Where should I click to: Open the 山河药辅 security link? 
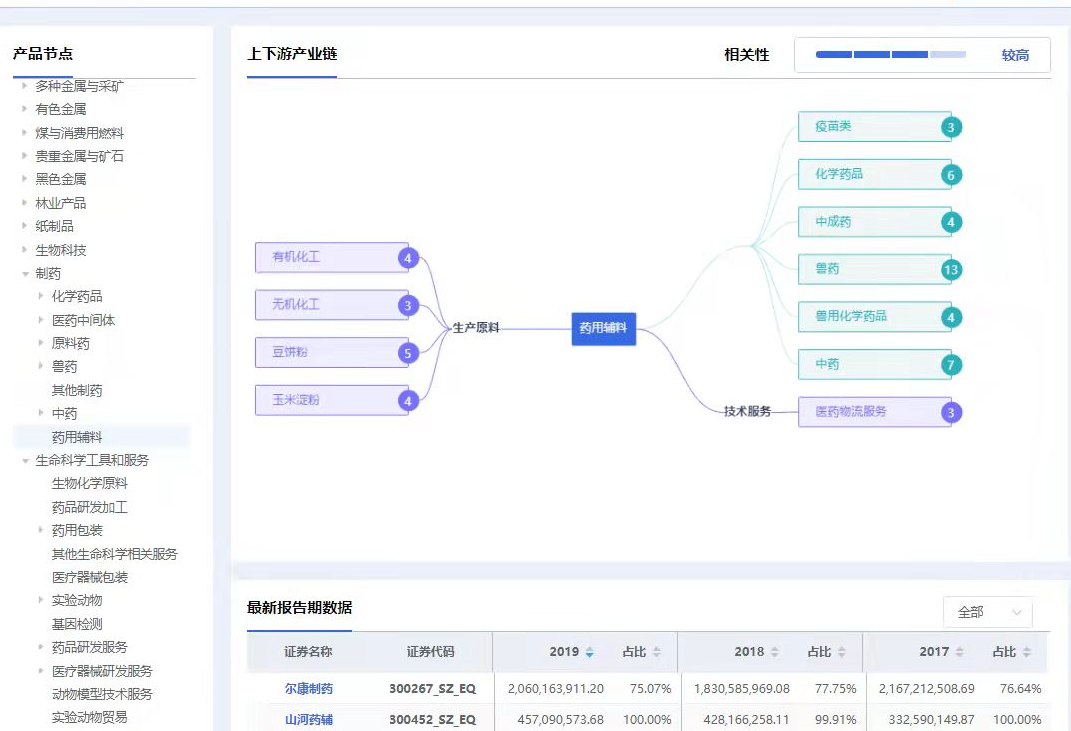pyautogui.click(x=308, y=719)
